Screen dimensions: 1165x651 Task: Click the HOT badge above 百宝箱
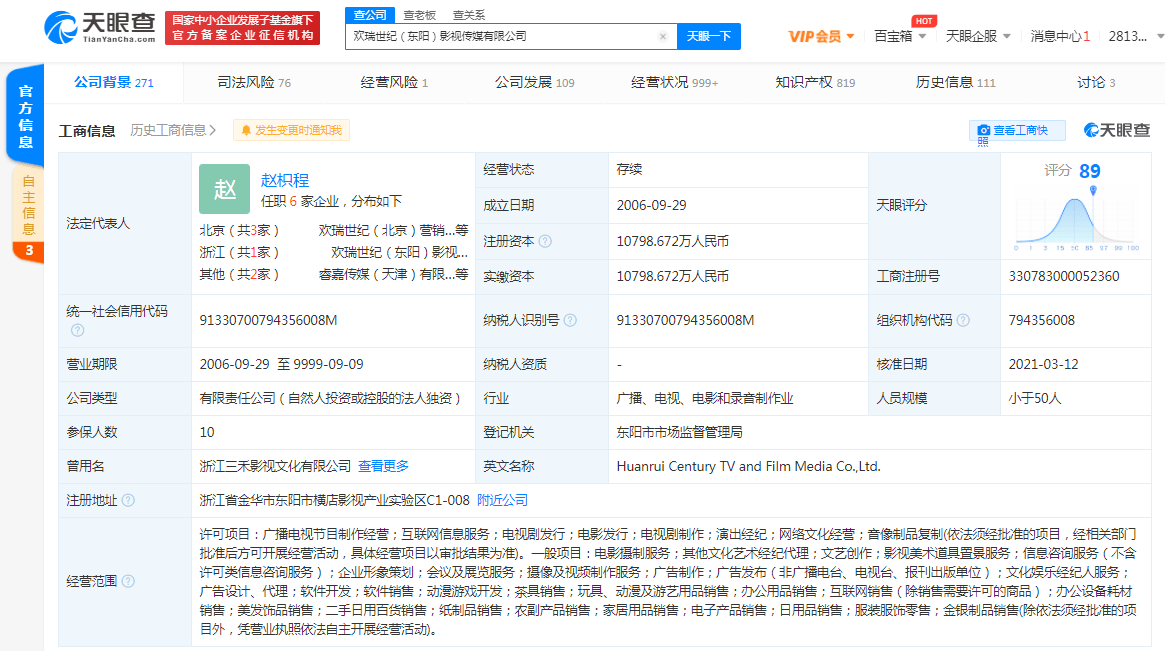924,21
